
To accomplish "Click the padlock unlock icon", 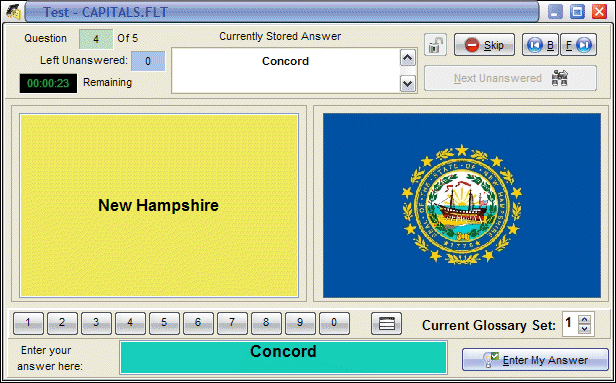I will (x=435, y=45).
